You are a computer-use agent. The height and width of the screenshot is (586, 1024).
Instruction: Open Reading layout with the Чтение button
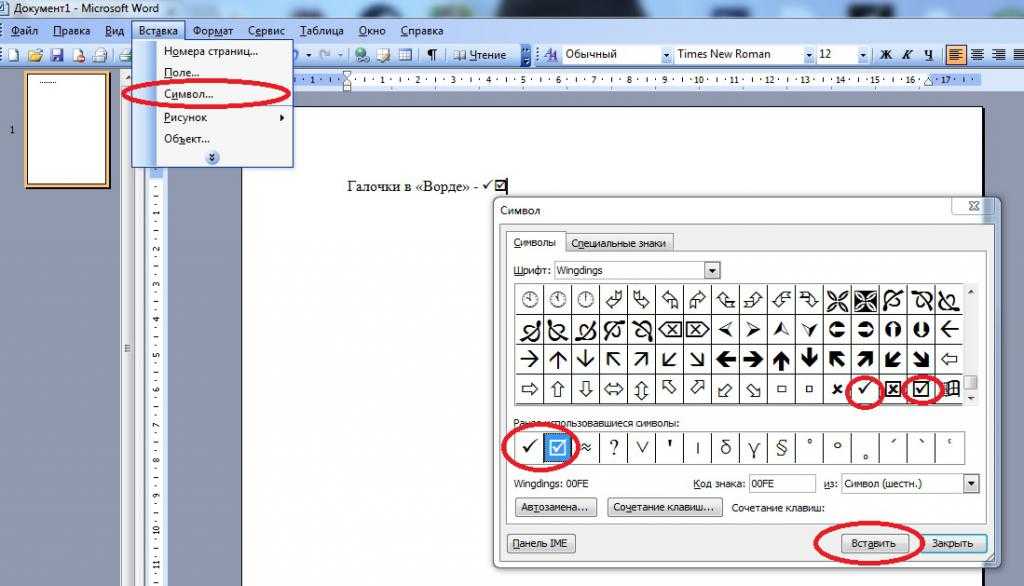(480, 55)
